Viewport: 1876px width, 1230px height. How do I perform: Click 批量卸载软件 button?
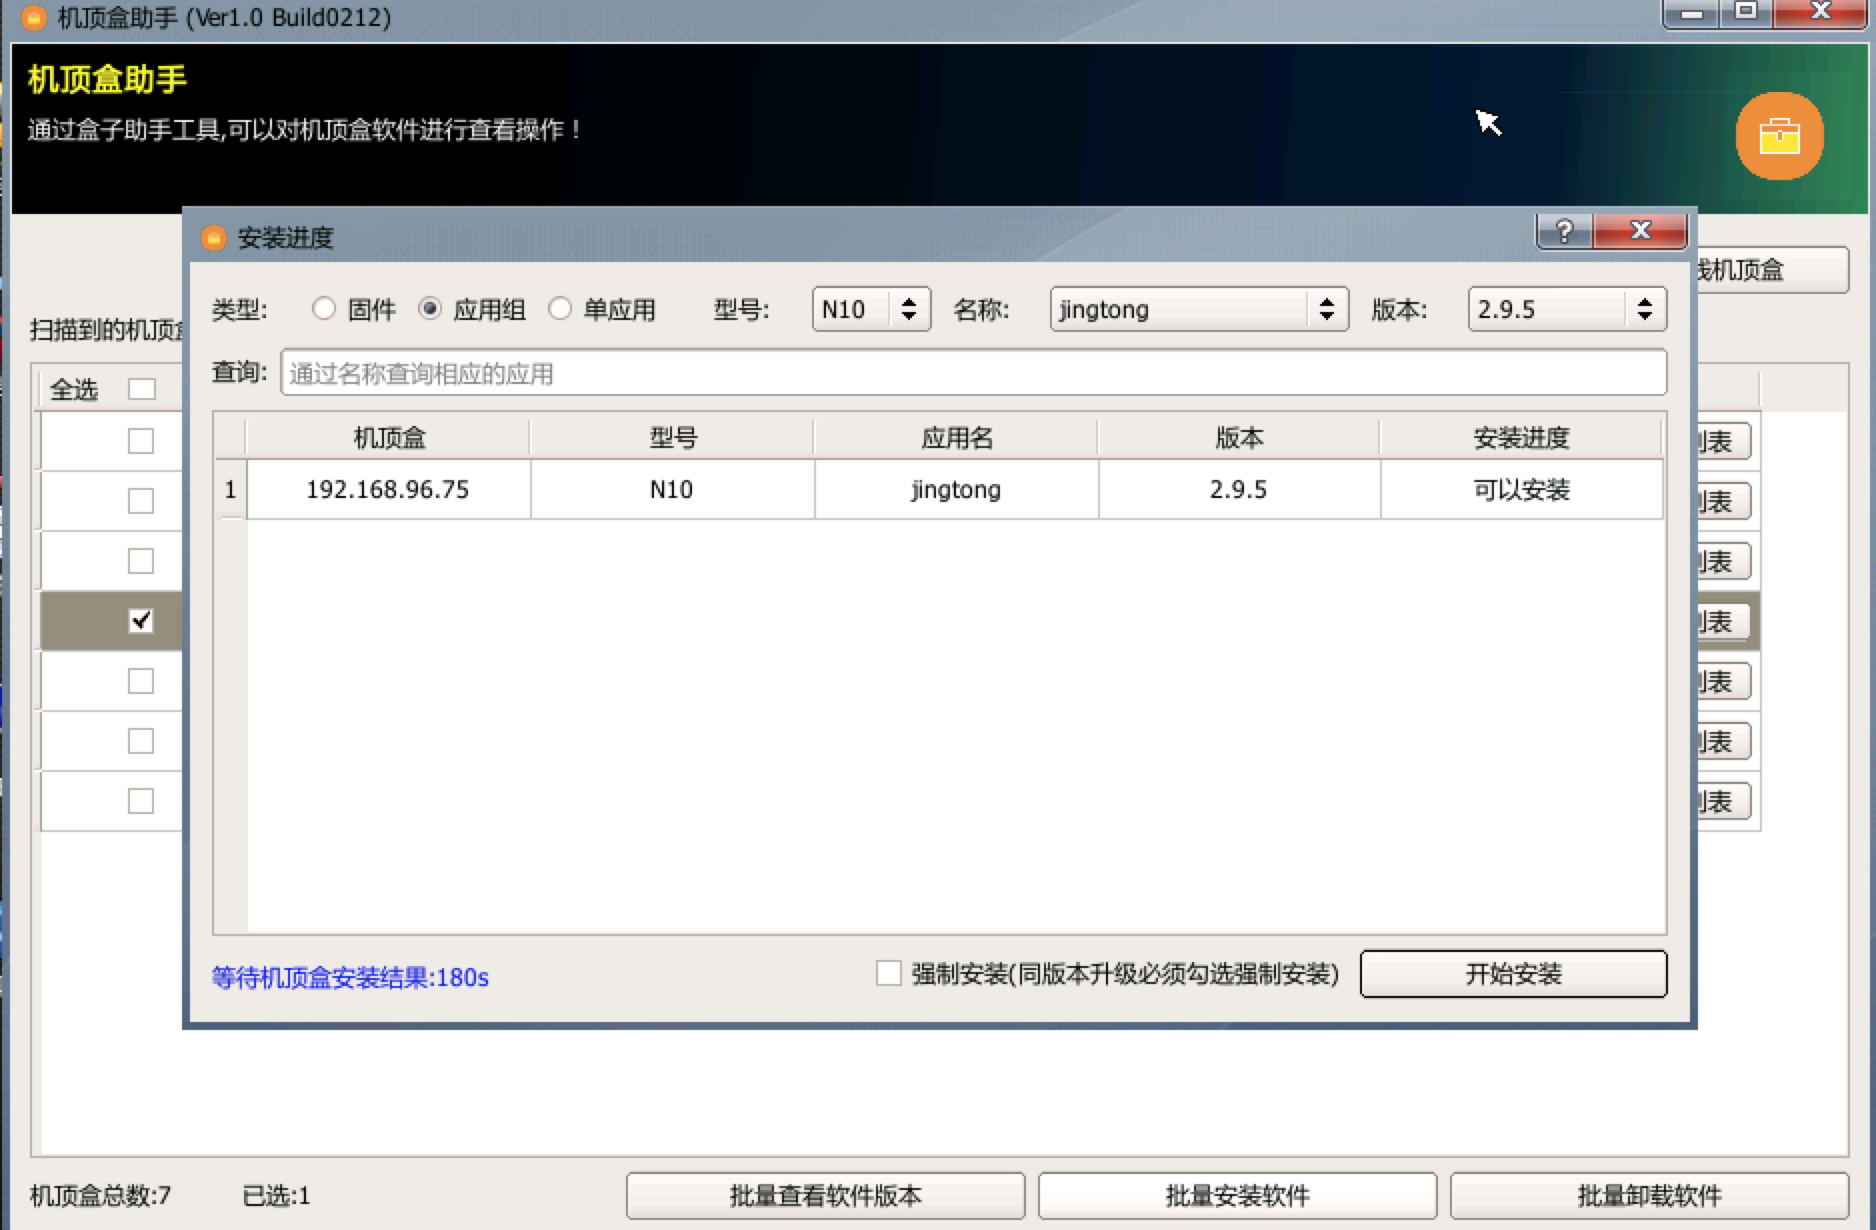(1649, 1196)
